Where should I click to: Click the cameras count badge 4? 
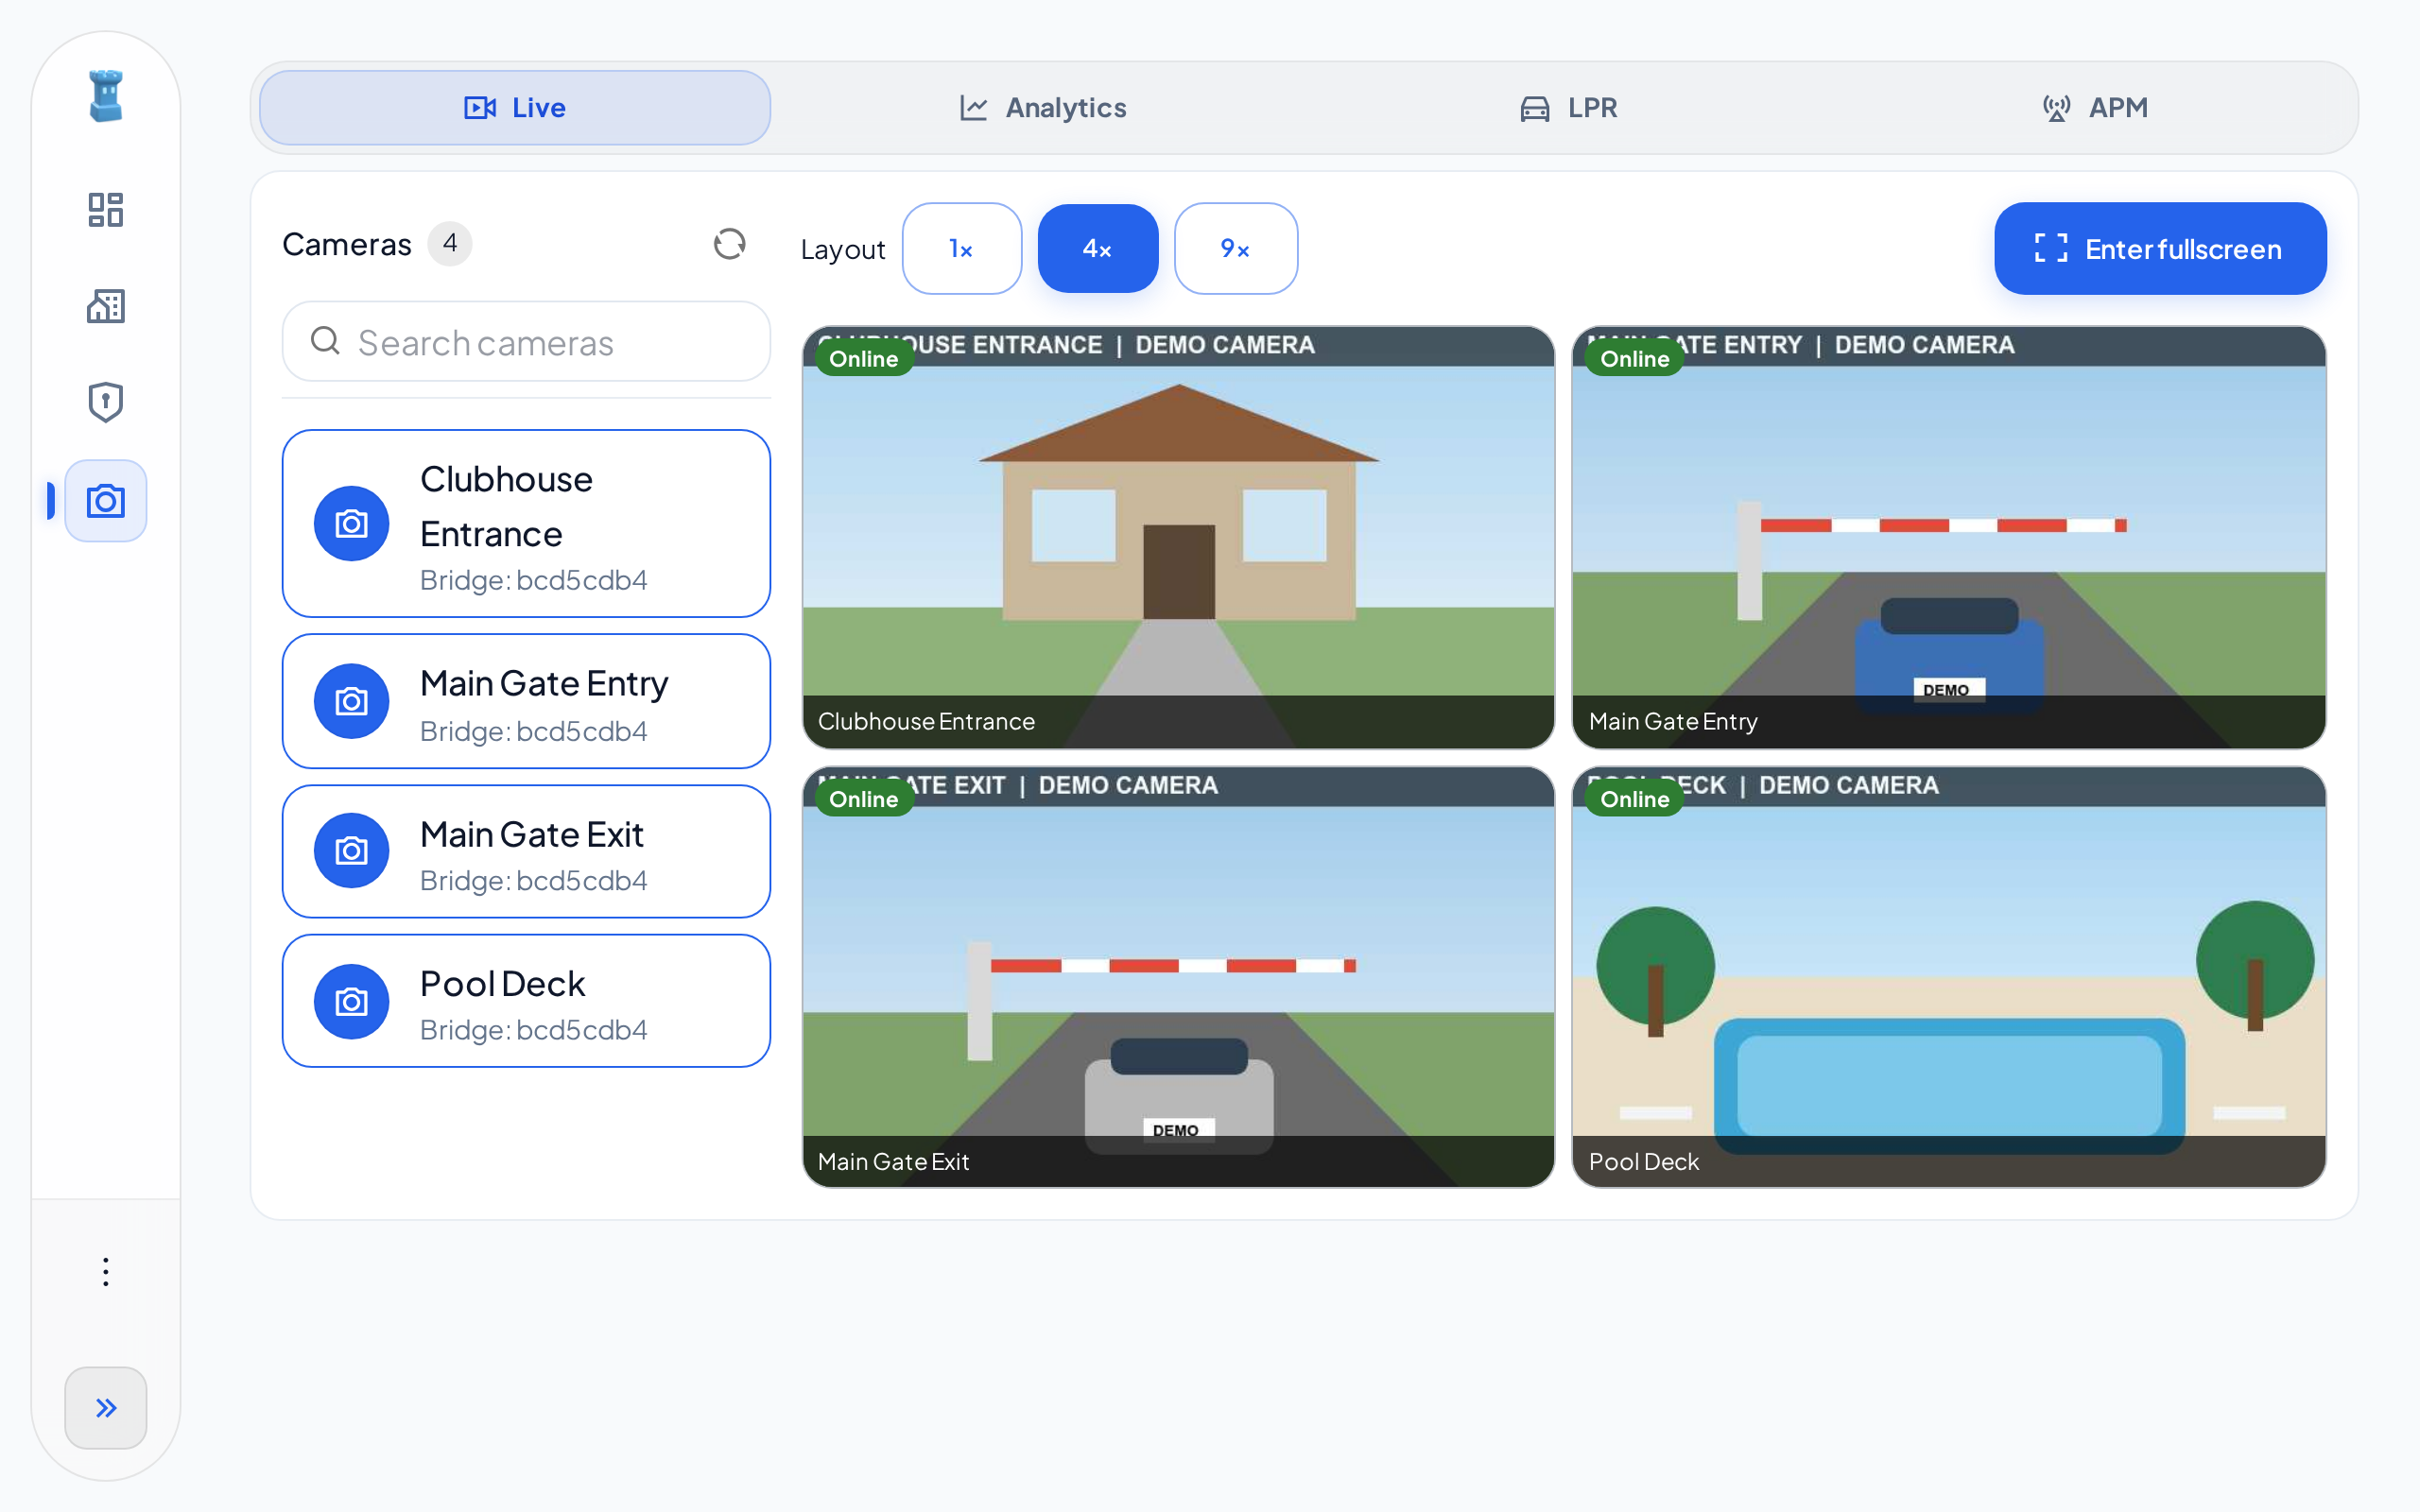(450, 244)
